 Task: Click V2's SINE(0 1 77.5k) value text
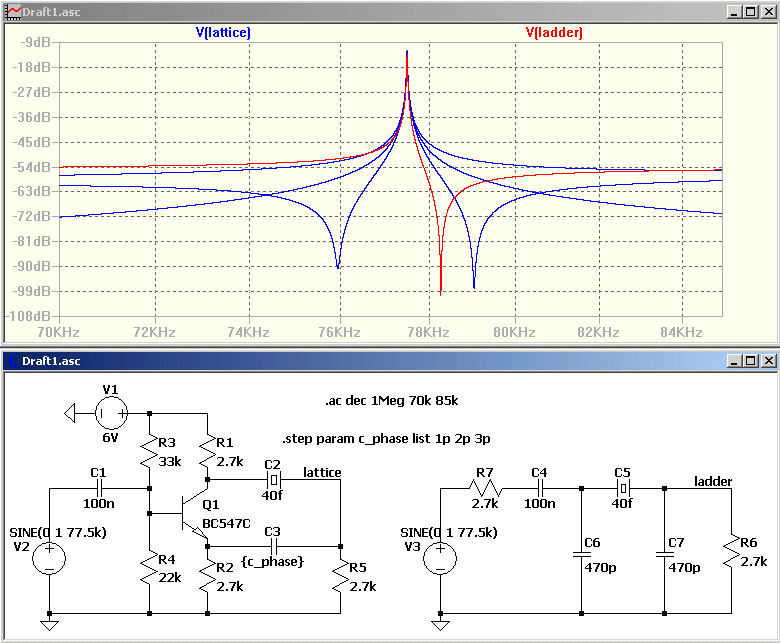pos(58,533)
